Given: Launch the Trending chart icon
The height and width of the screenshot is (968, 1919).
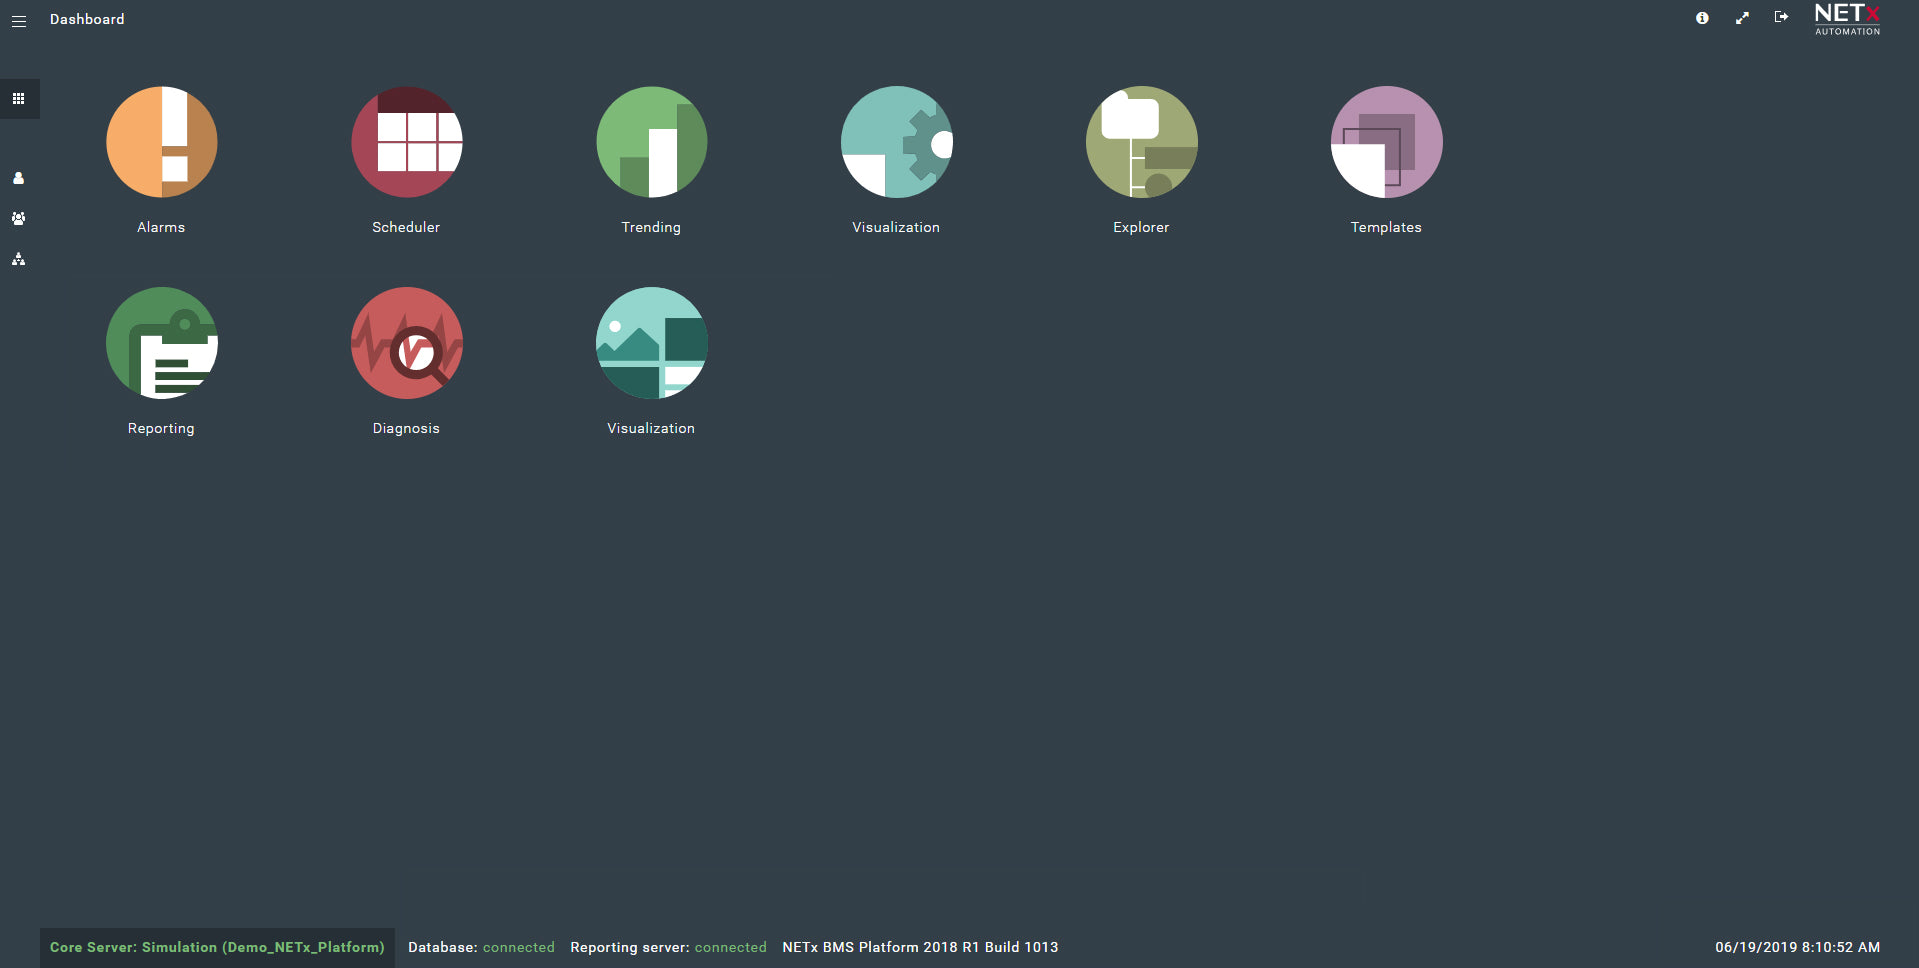Looking at the screenshot, I should pos(652,142).
